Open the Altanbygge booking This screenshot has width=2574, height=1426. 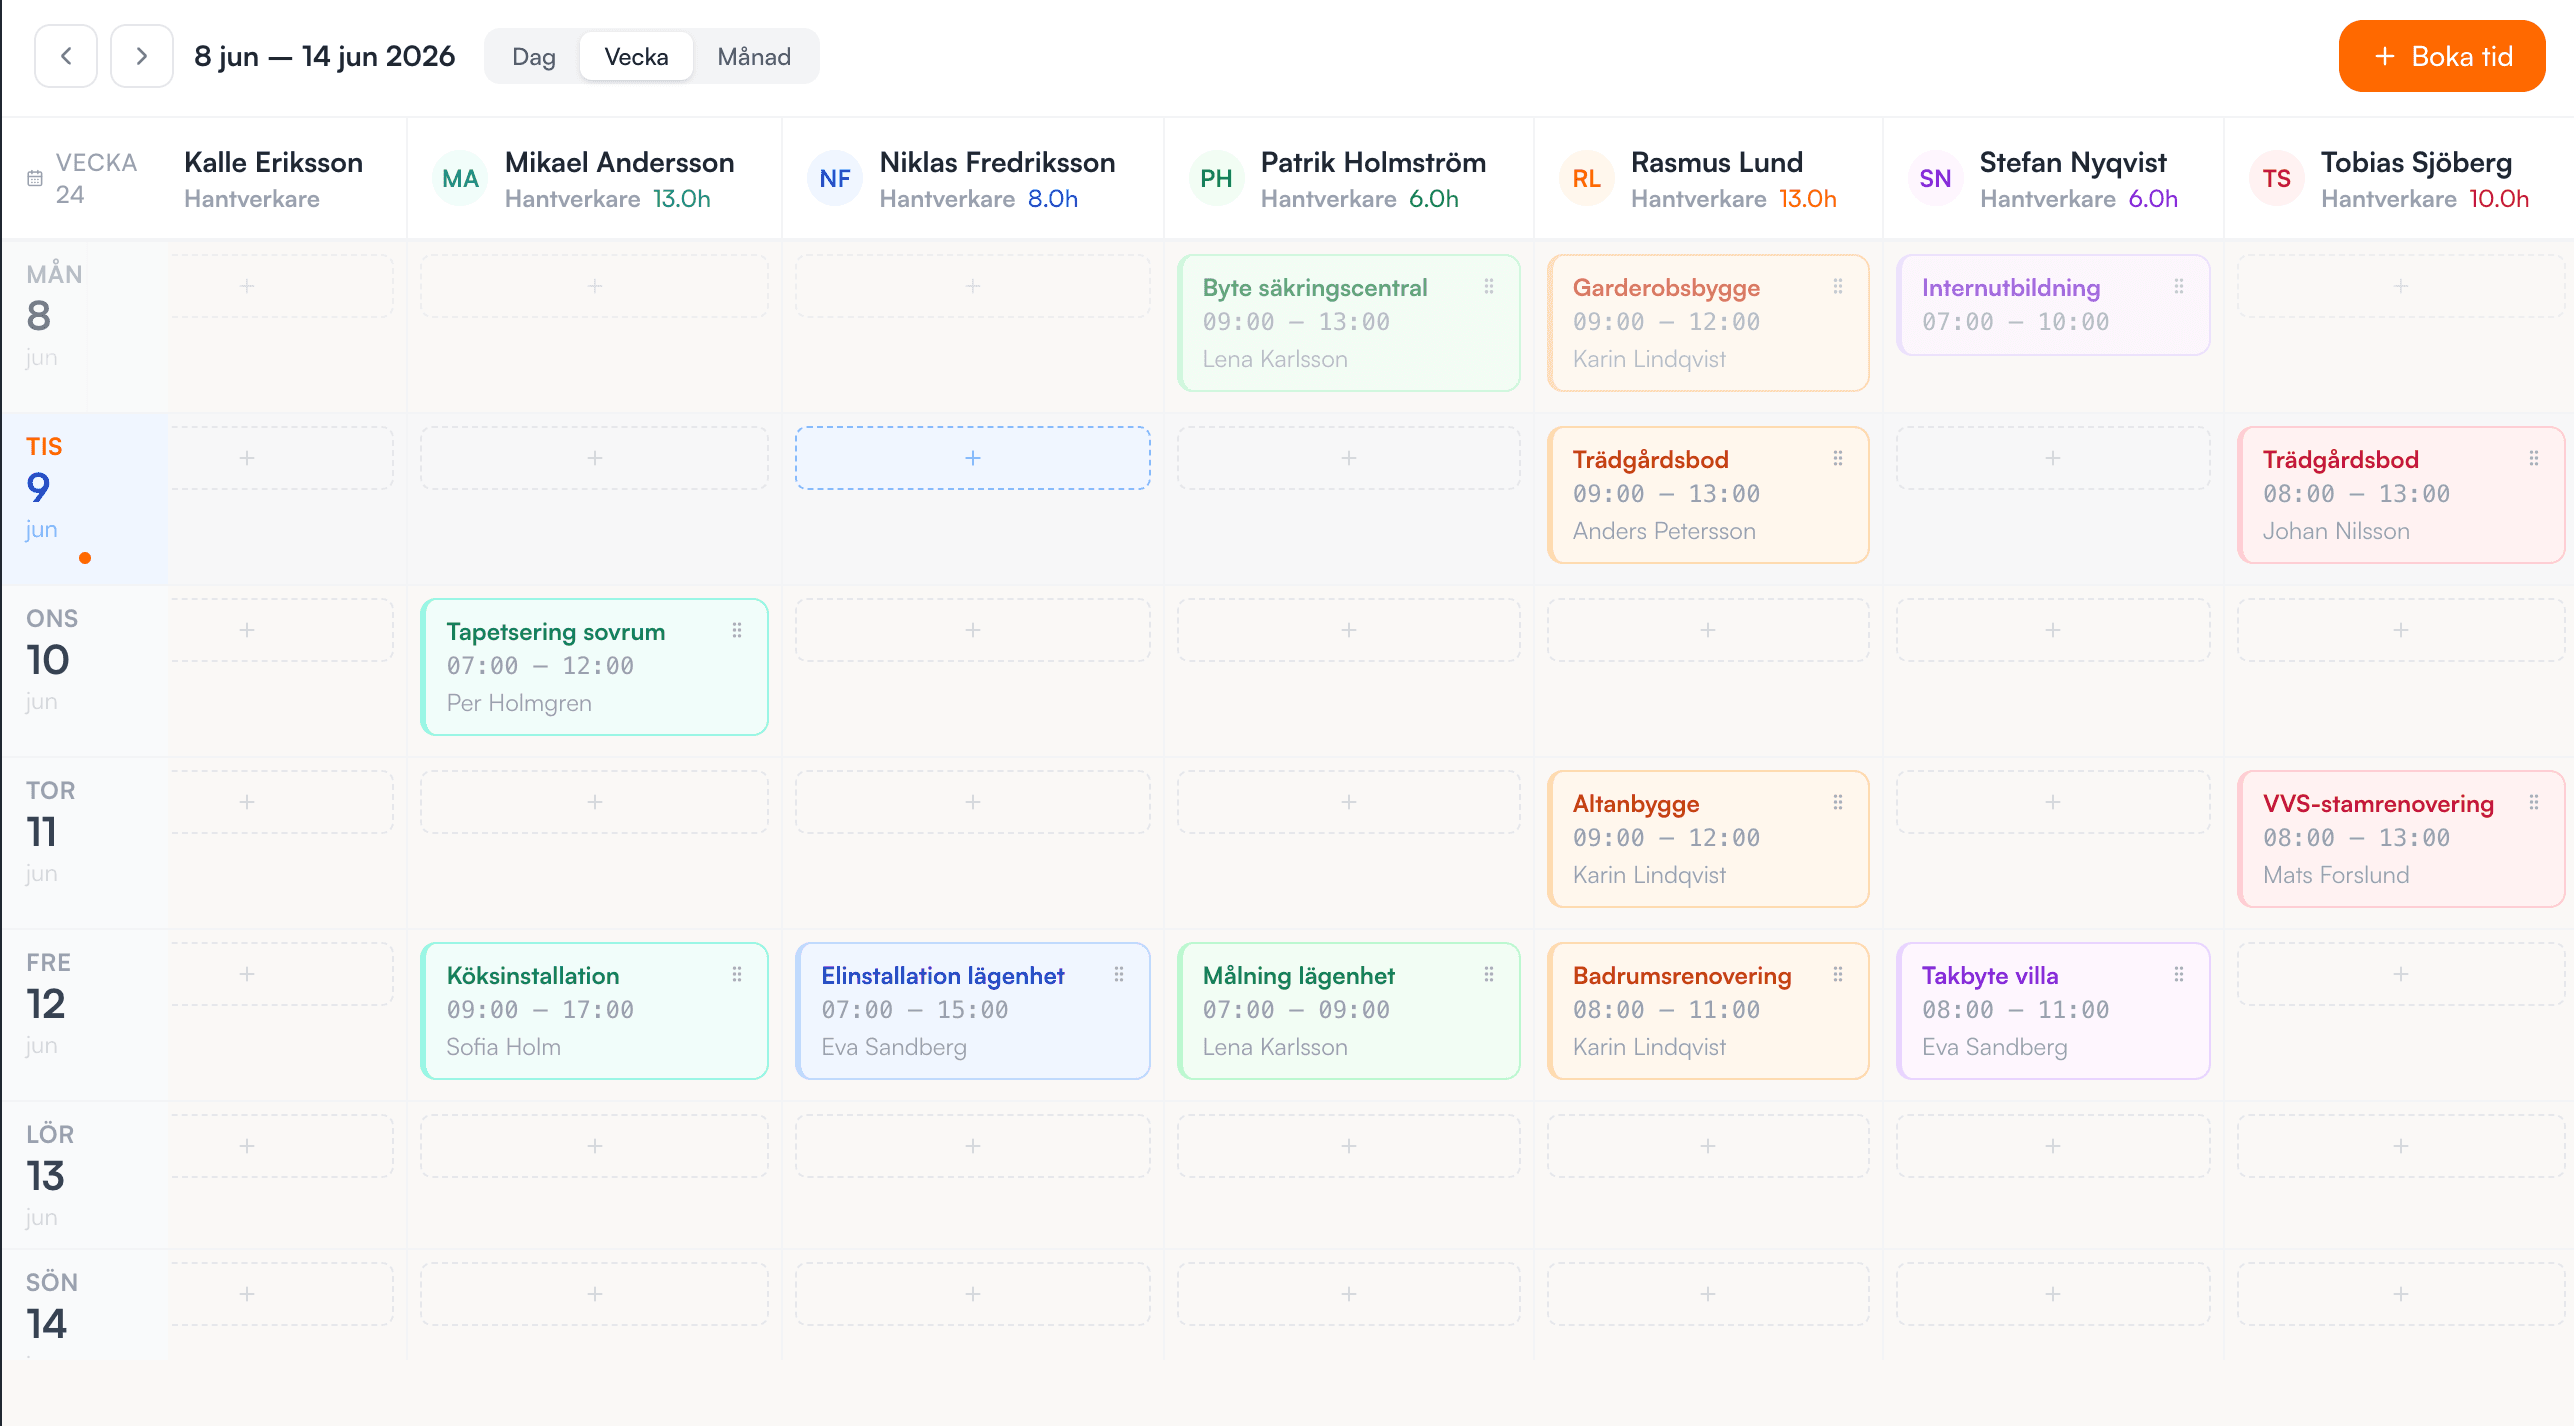pos(1708,839)
